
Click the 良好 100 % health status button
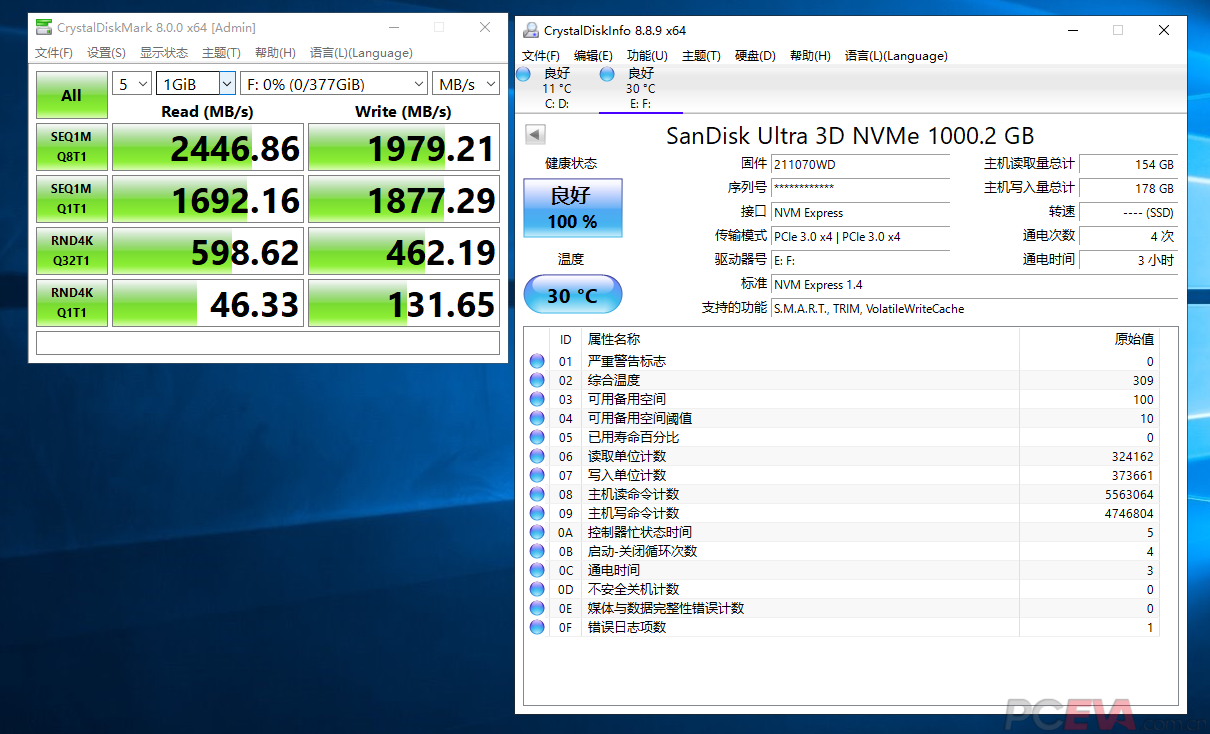573,208
